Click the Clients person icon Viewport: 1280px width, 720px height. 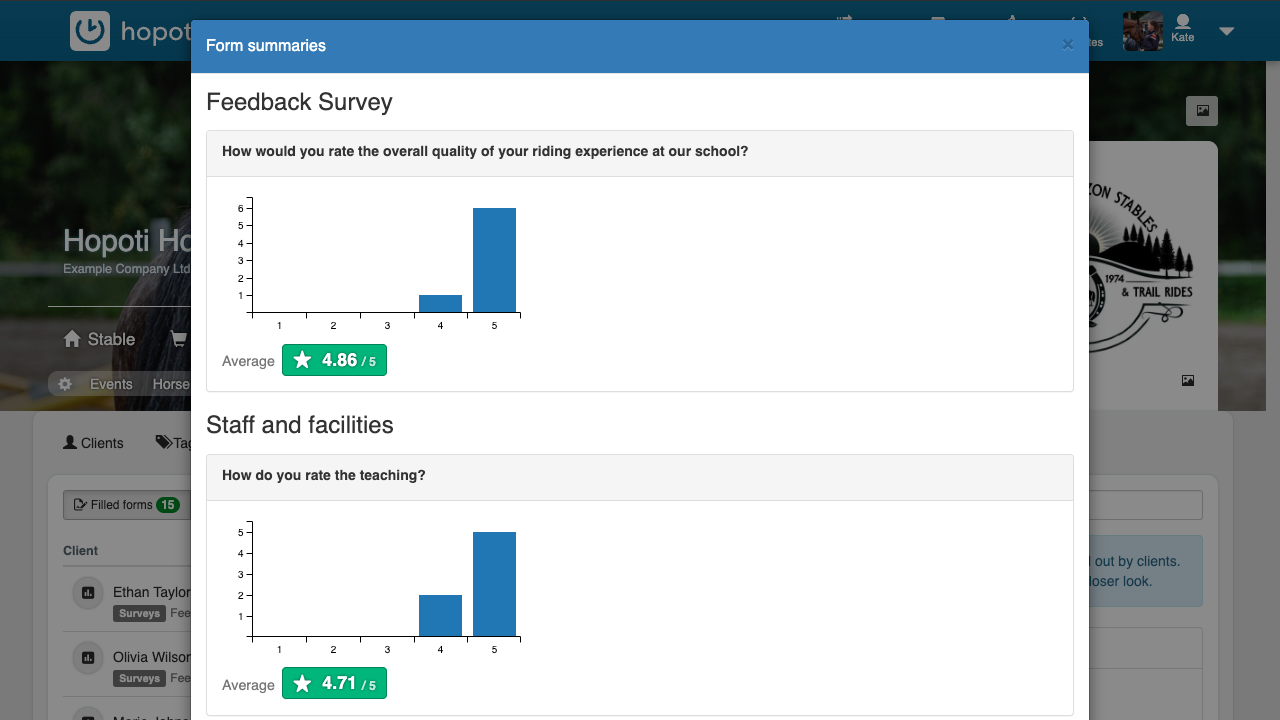pos(69,442)
